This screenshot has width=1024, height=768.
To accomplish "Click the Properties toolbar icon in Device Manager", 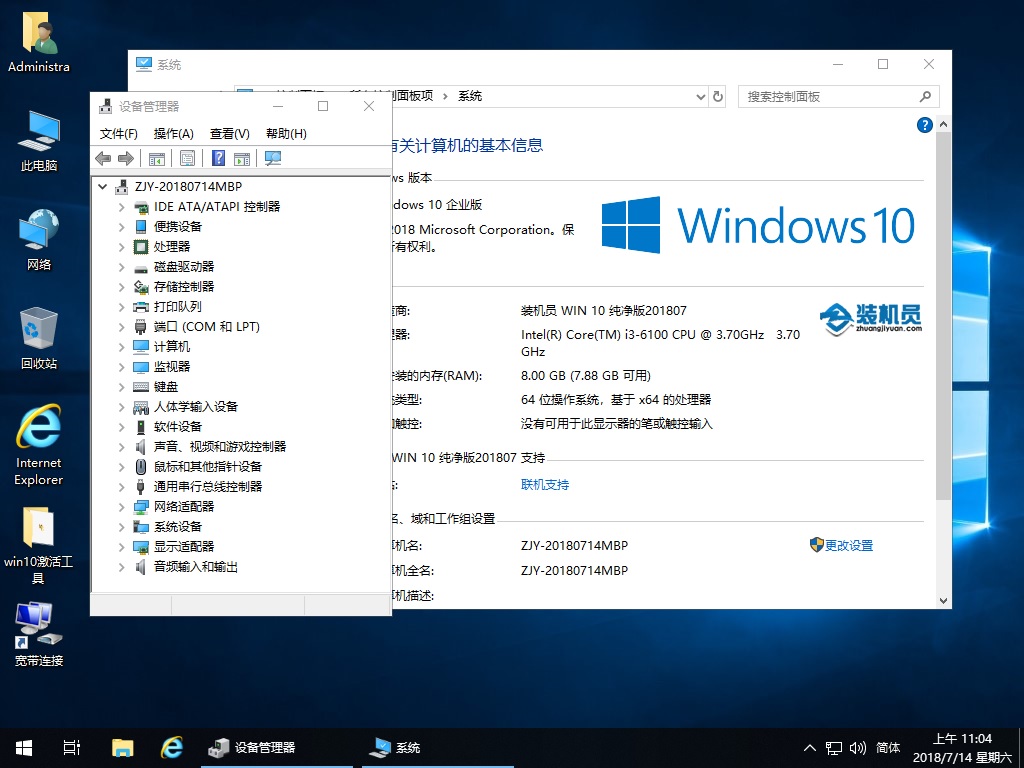I will tap(187, 159).
